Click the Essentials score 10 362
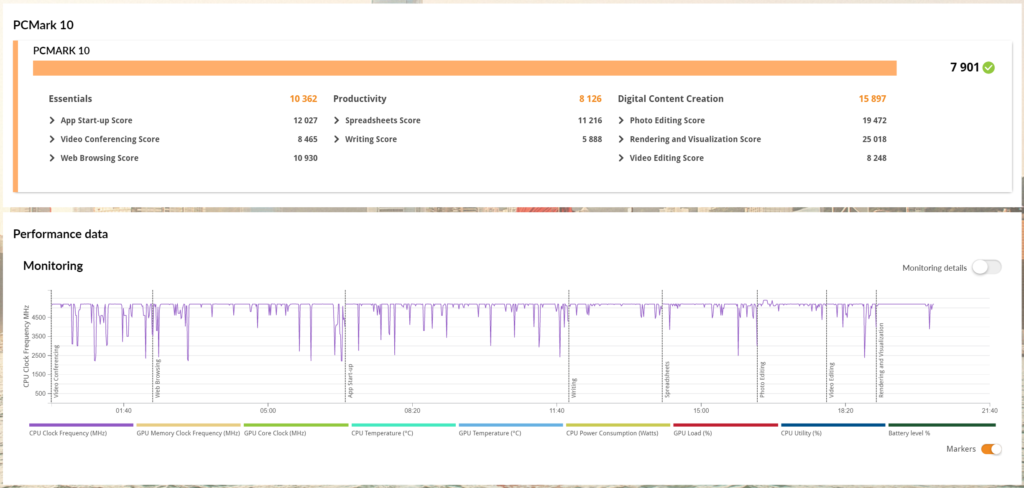Screen dimensions: 1024x488 (304, 99)
